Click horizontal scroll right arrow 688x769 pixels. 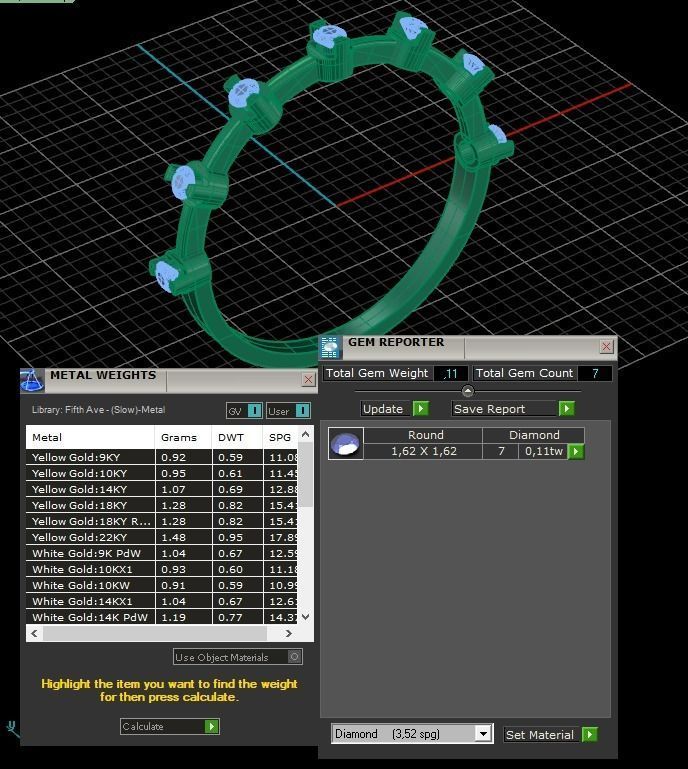tap(288, 634)
